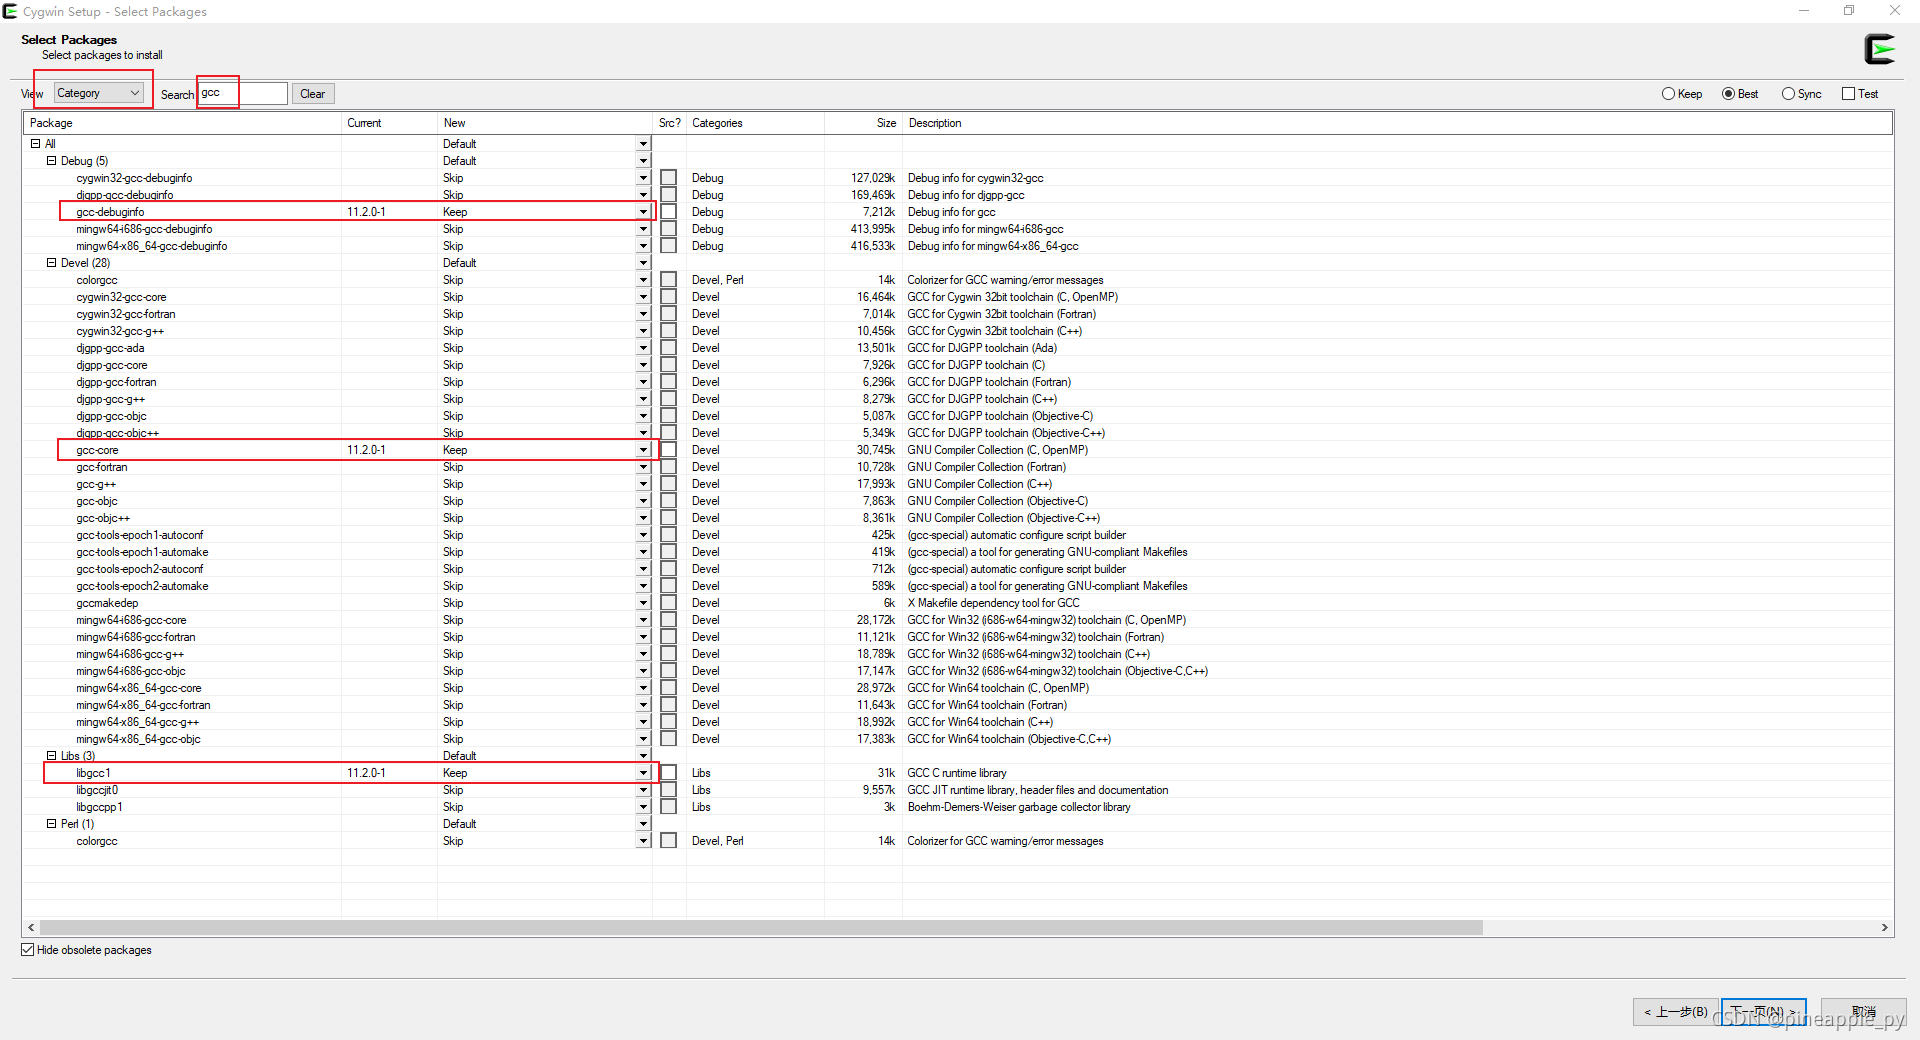Collapse the Libs (3) category
This screenshot has height=1040, width=1920.
(x=51, y=756)
